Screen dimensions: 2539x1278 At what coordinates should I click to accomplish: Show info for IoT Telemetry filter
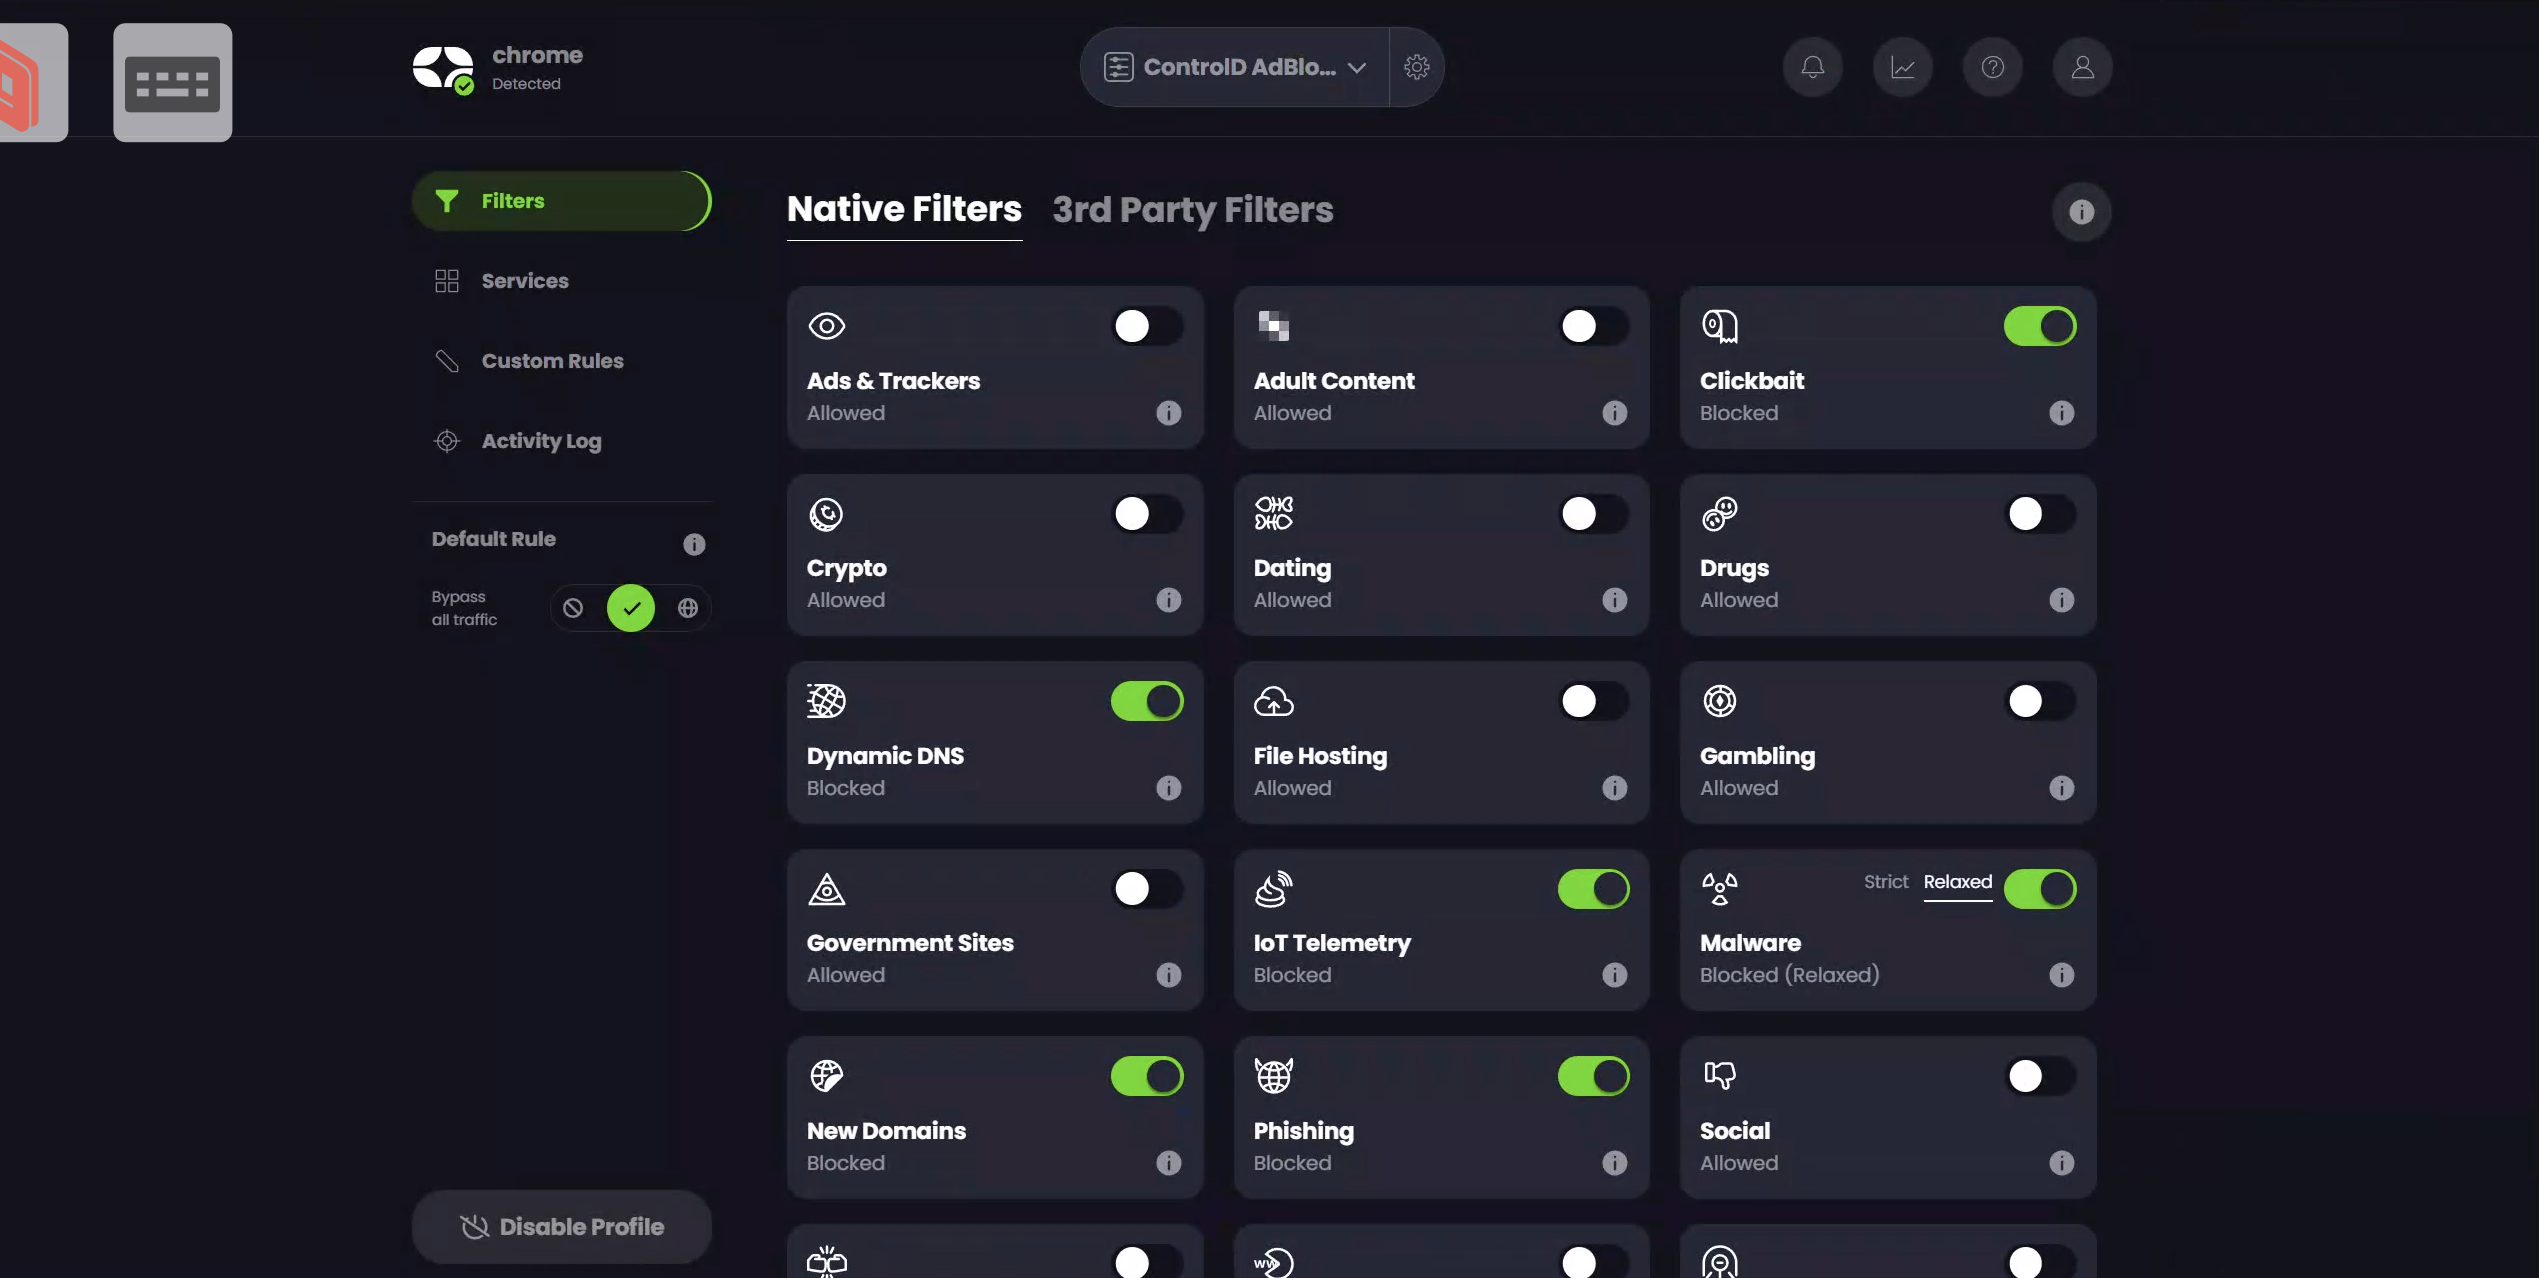(x=1614, y=975)
